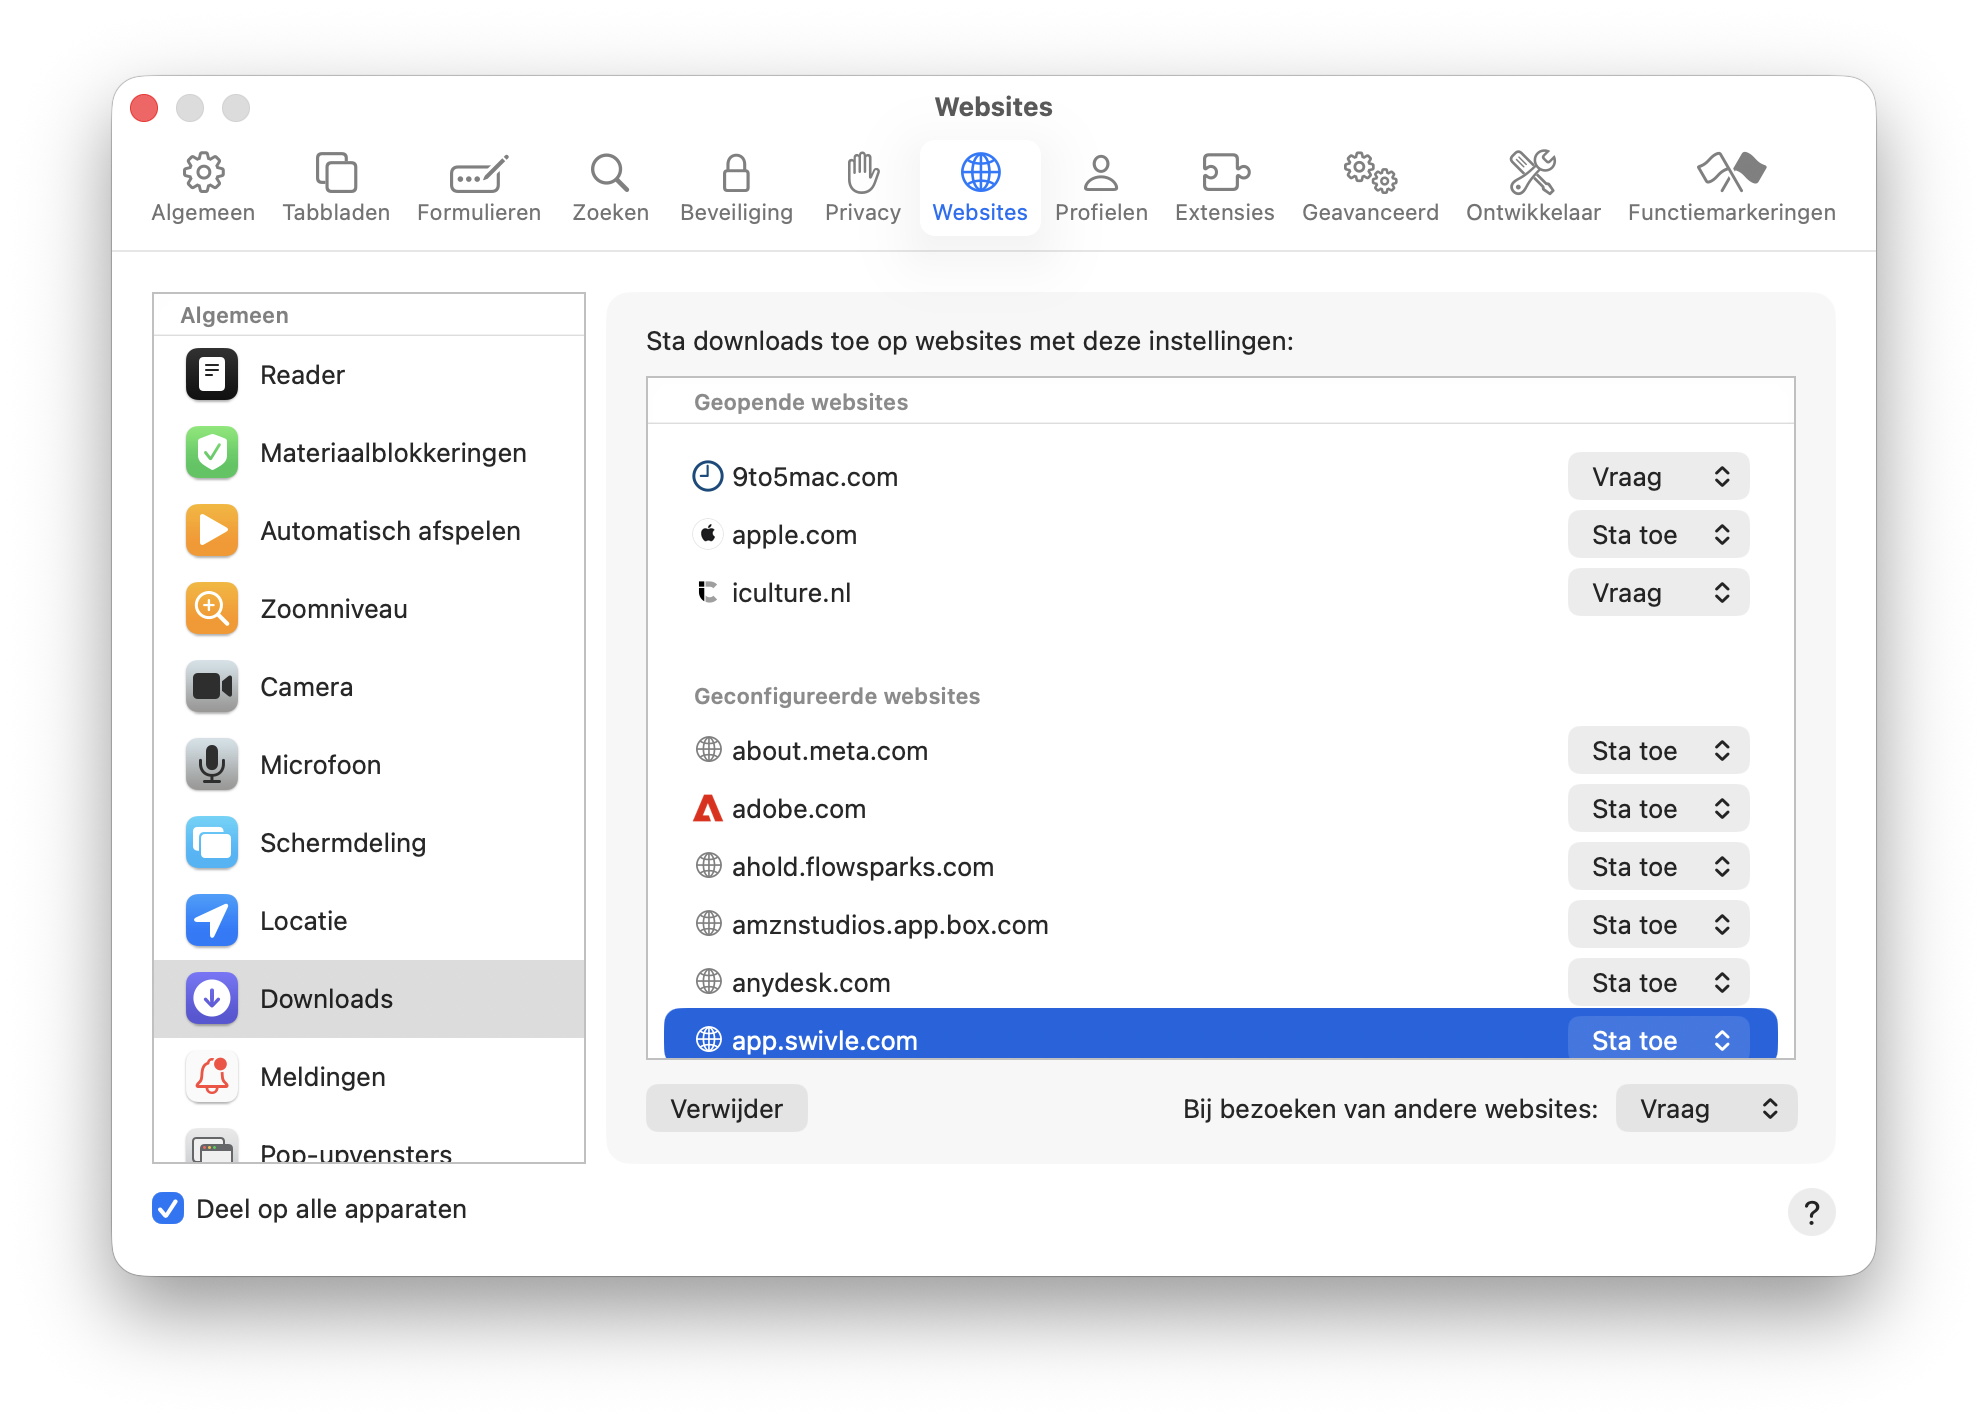The image size is (1988, 1424).
Task: Click the Camera sidebar icon
Action: coord(212,687)
